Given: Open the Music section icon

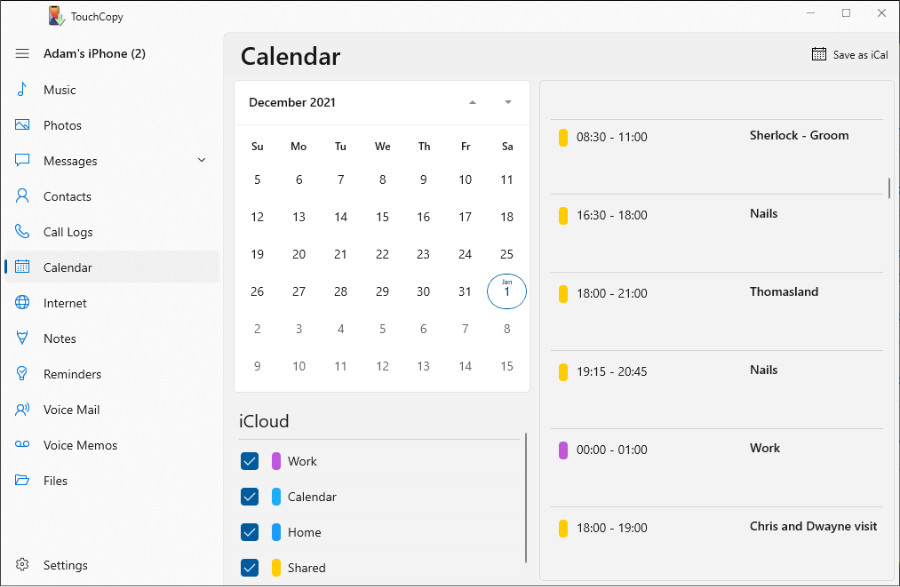Looking at the screenshot, I should click(22, 90).
